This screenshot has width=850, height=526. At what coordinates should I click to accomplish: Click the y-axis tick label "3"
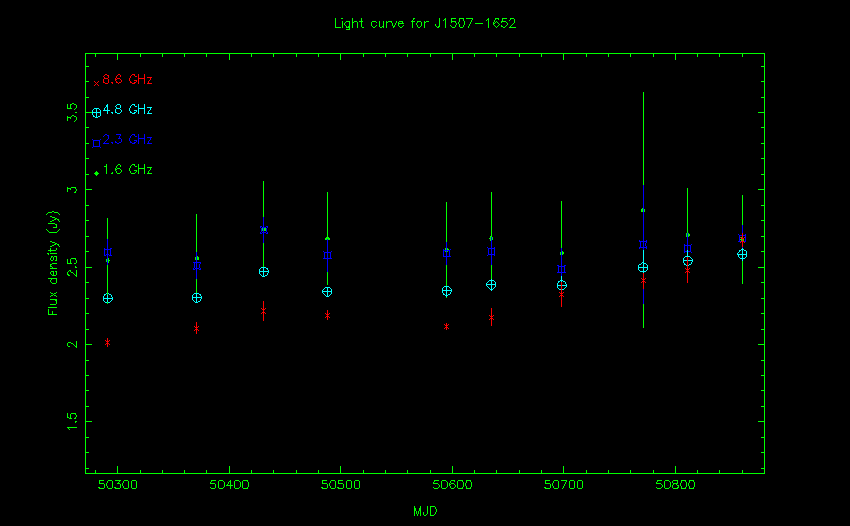[x=72, y=189]
